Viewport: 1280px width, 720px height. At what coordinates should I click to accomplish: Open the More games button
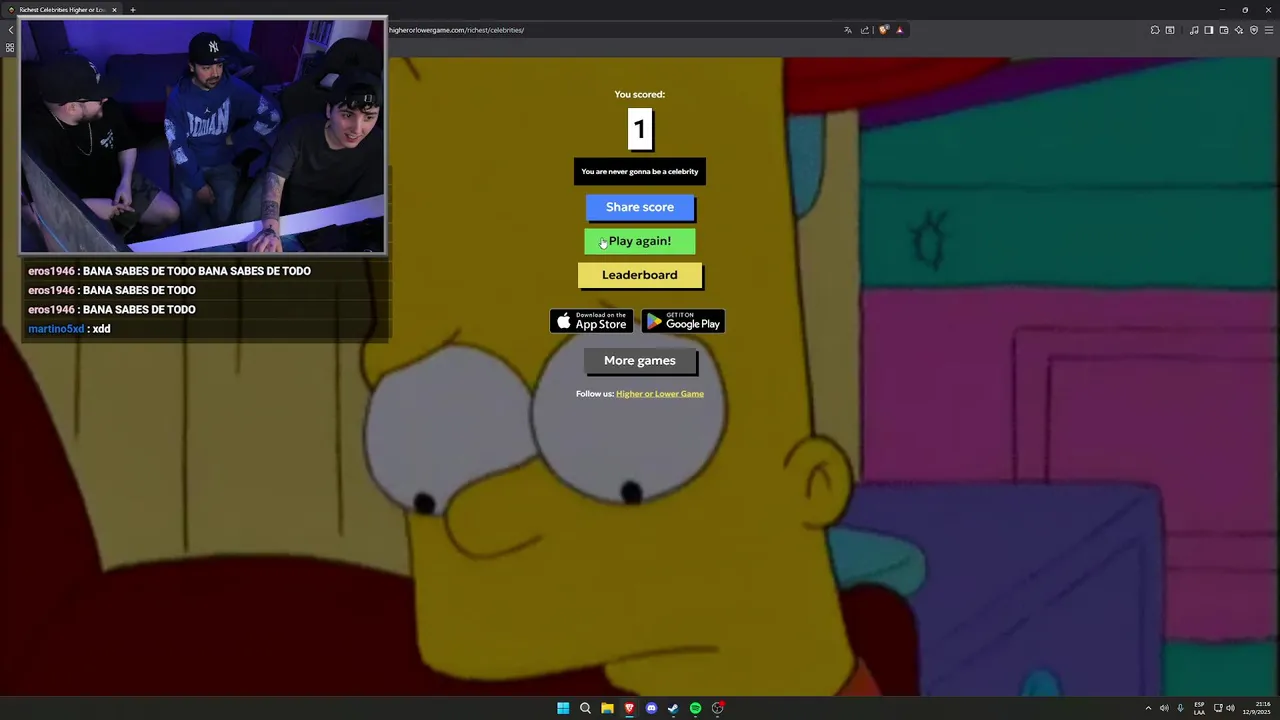pyautogui.click(x=640, y=361)
